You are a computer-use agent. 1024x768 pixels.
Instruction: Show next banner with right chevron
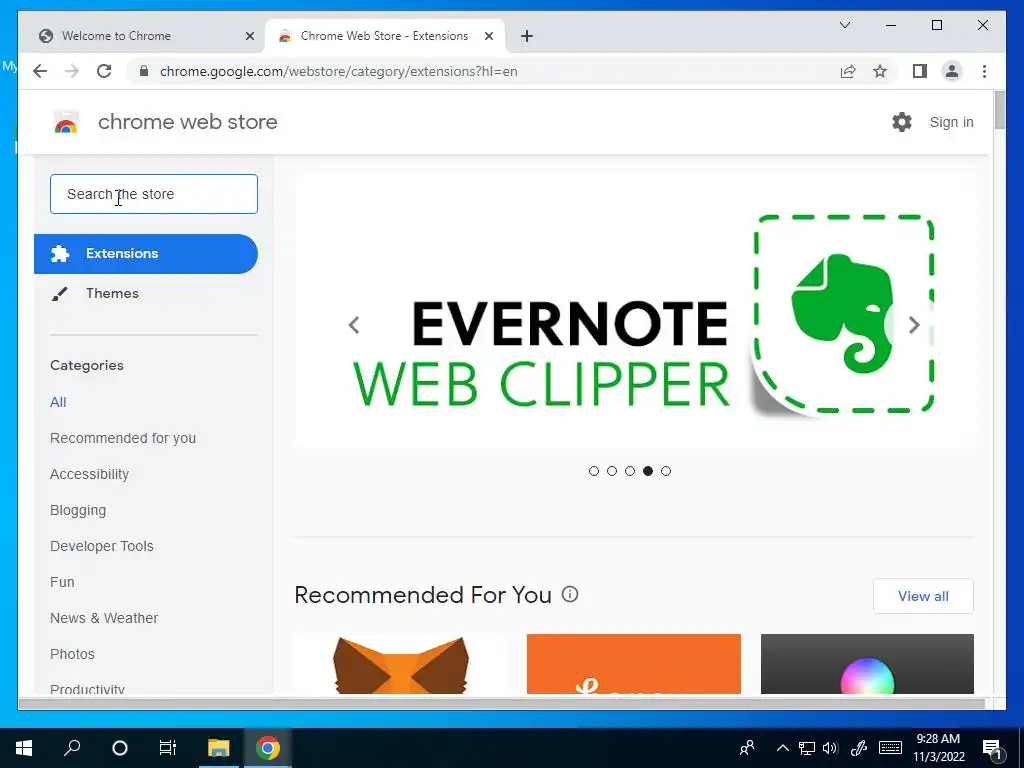tap(914, 325)
